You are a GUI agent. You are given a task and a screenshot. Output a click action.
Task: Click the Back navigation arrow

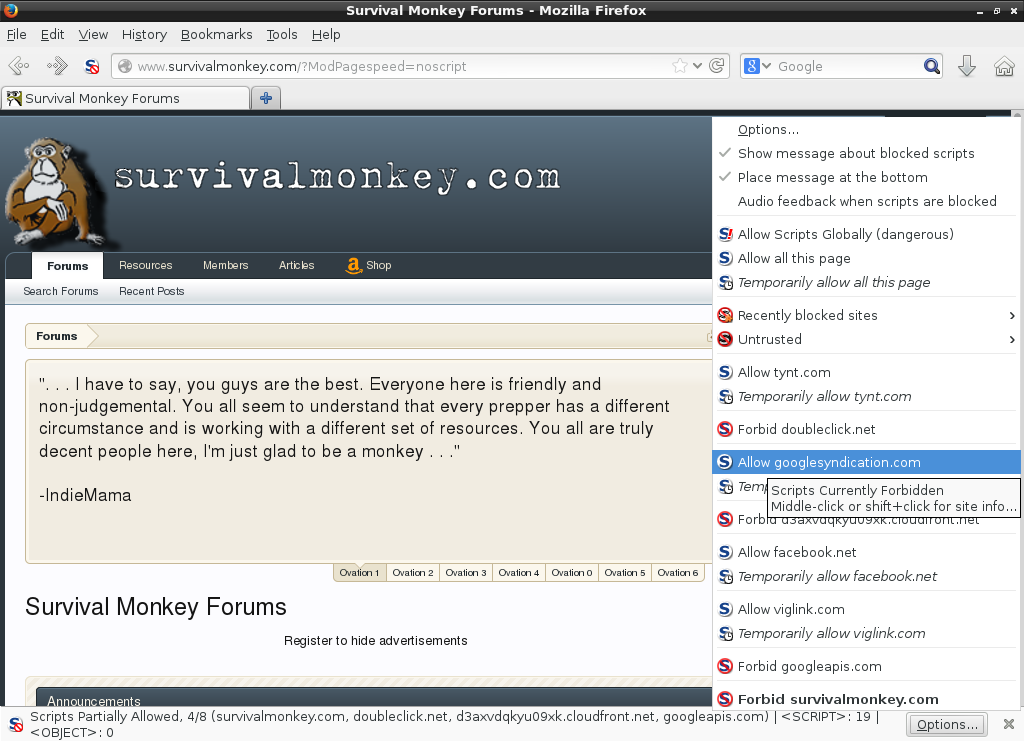pos(19,65)
